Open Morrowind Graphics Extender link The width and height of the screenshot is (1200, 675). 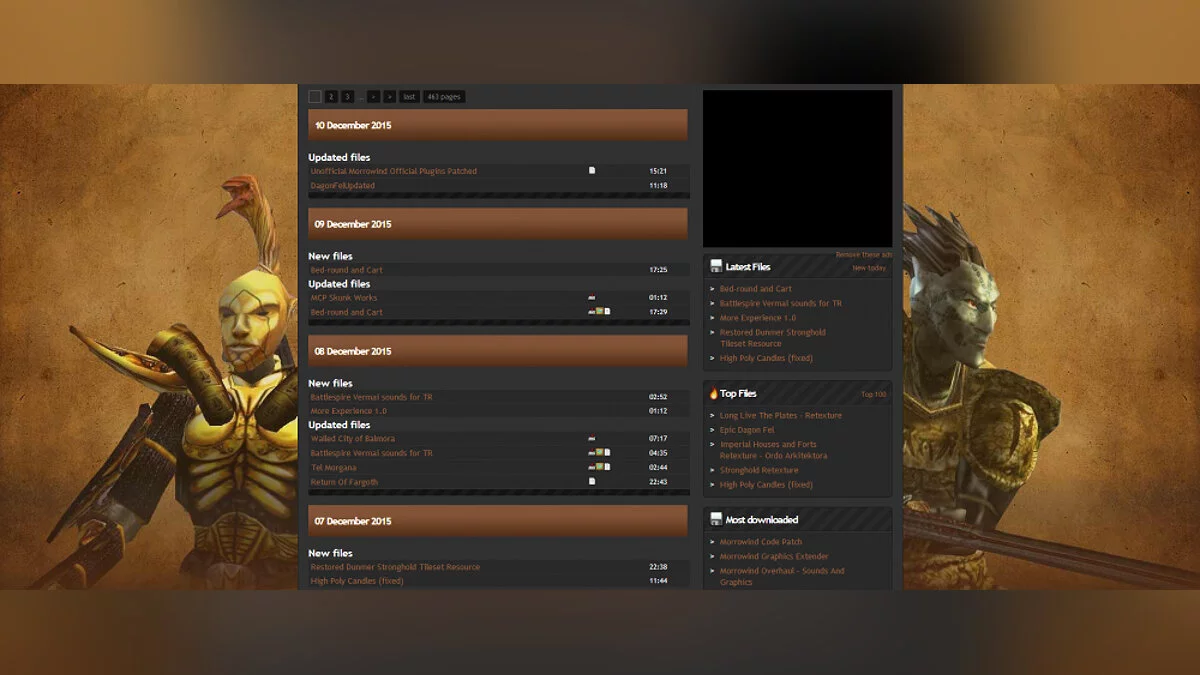click(x=774, y=556)
